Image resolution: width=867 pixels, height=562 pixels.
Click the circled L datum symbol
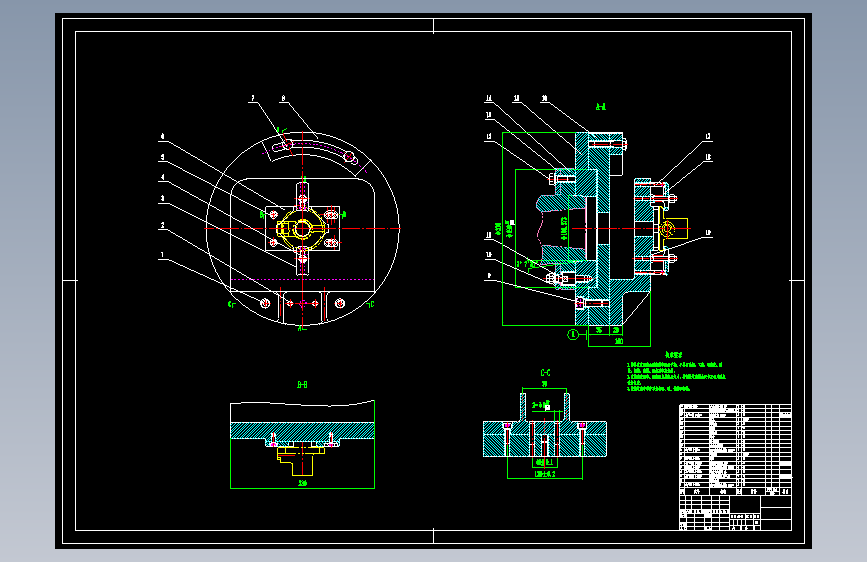tap(573, 334)
